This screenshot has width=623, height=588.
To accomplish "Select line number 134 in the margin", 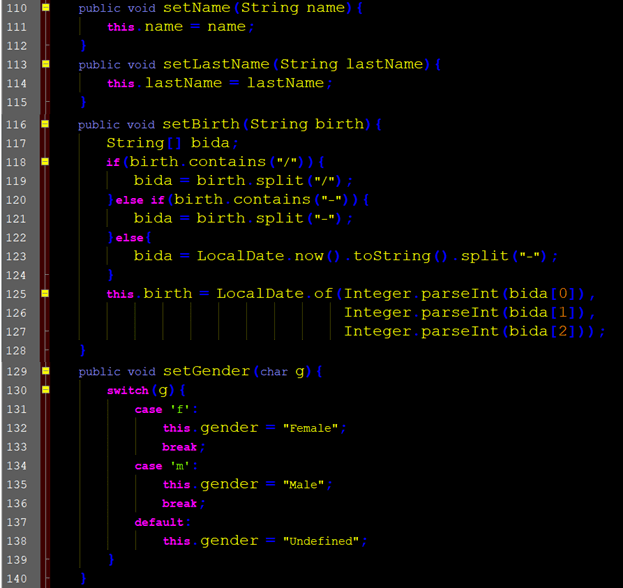I will [x=17, y=465].
